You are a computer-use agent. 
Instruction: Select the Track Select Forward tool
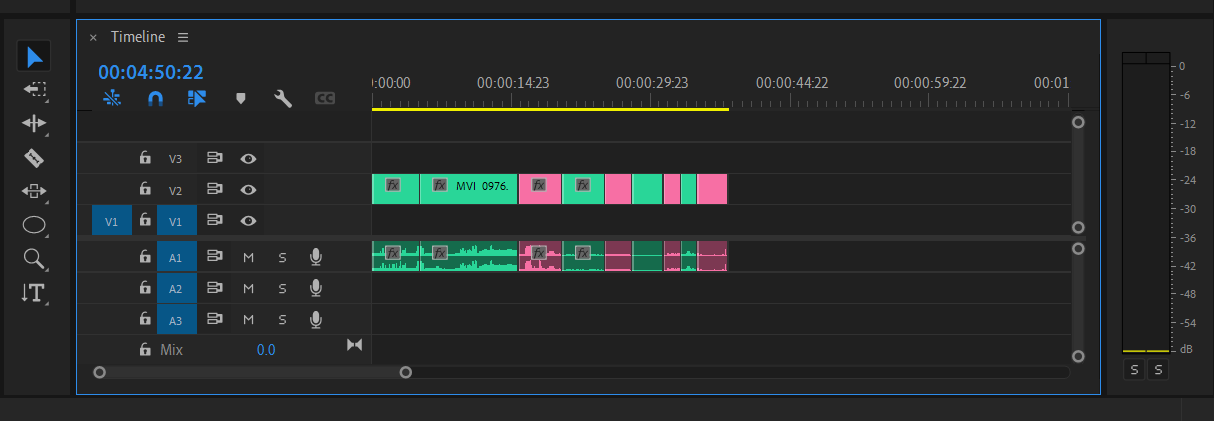(34, 90)
